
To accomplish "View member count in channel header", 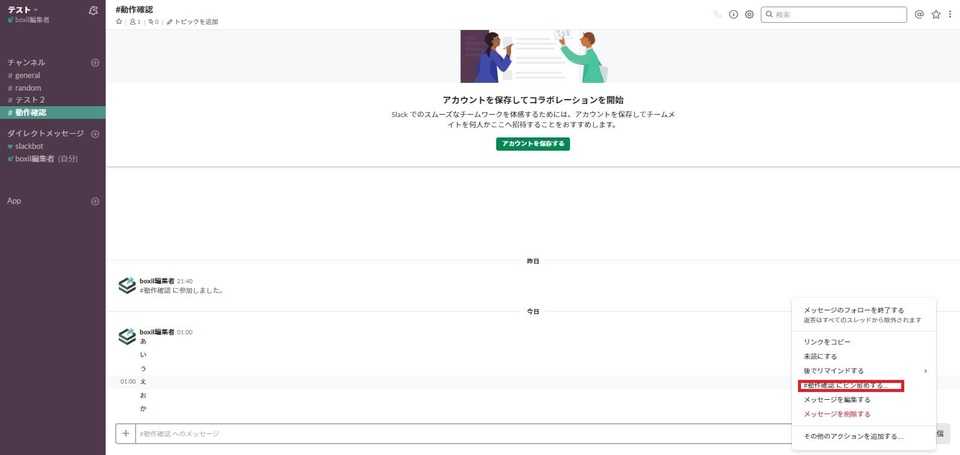I will pos(135,21).
